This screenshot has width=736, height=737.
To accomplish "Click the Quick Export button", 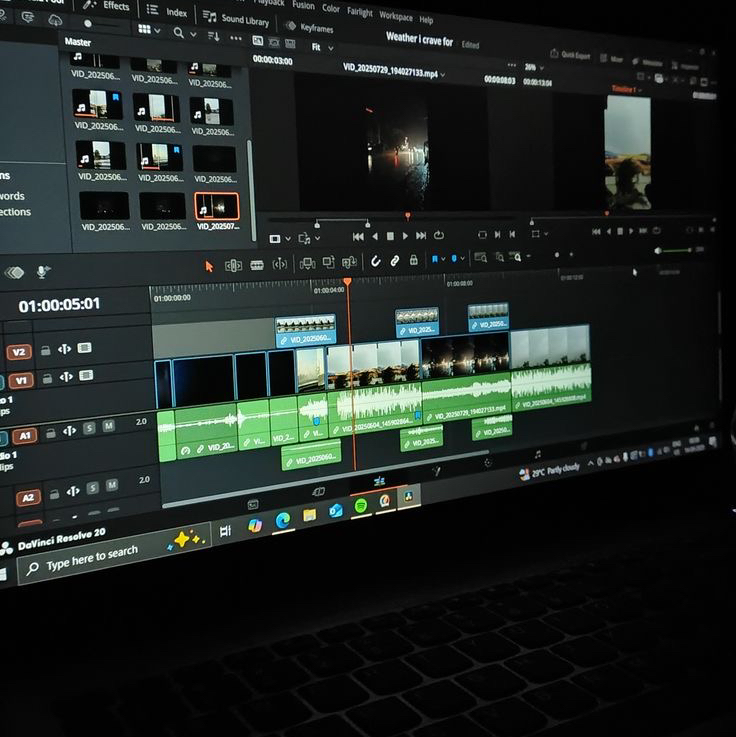I will coord(573,54).
